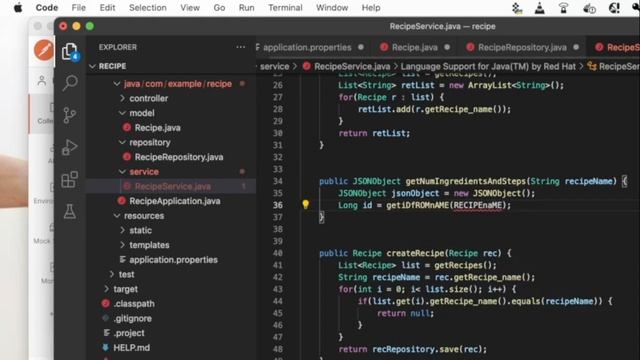Open the Search view in activity bar

[70, 82]
